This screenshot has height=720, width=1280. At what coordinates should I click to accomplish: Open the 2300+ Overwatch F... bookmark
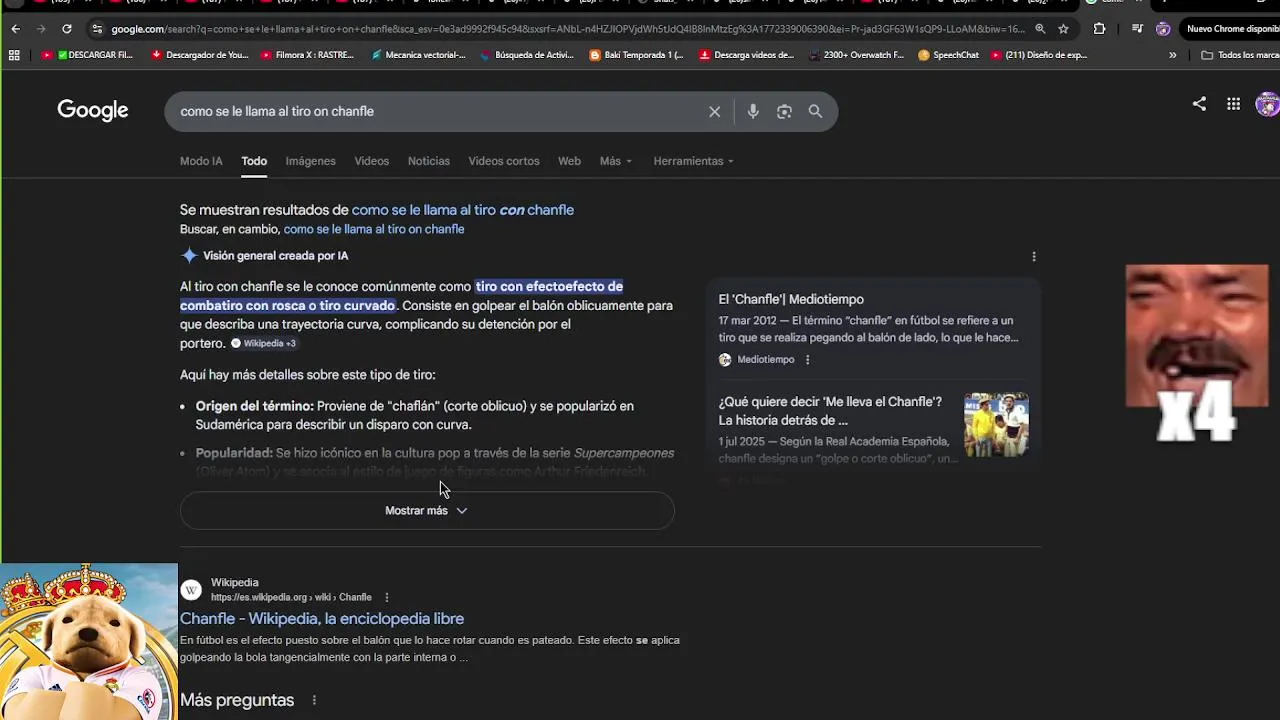856,55
